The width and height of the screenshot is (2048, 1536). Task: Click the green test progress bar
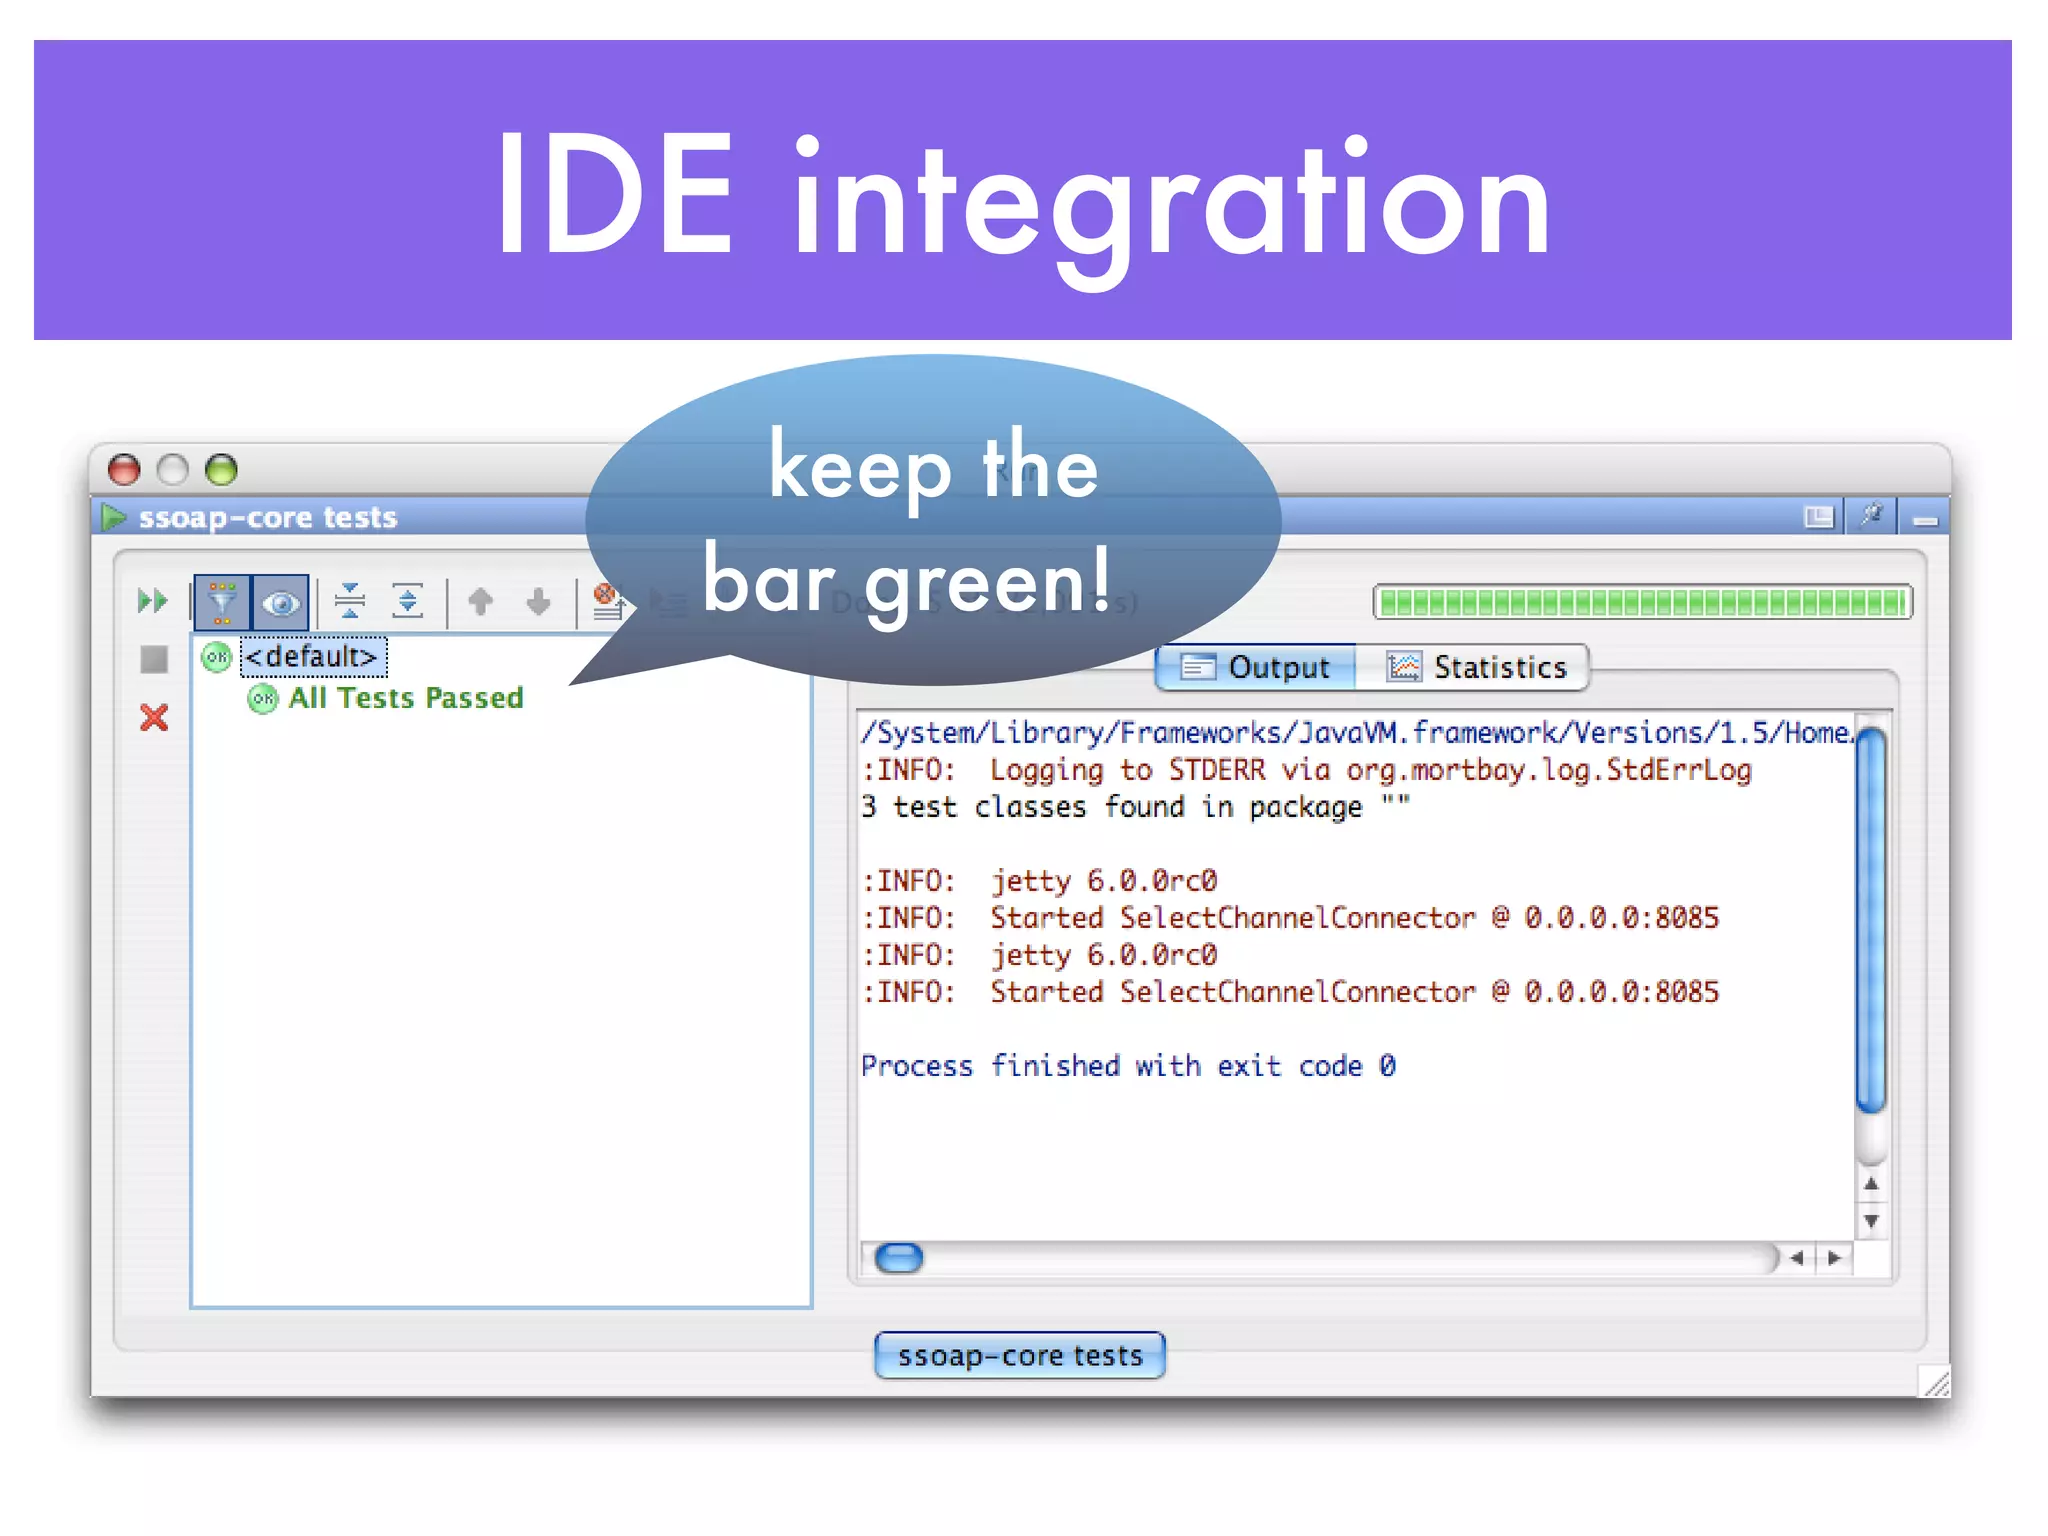(x=1643, y=602)
